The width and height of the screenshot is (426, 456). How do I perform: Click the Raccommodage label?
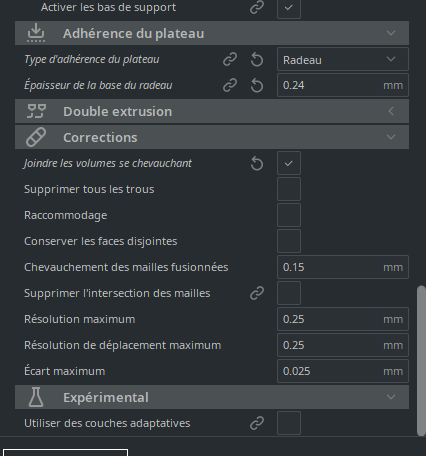[x=66, y=215]
